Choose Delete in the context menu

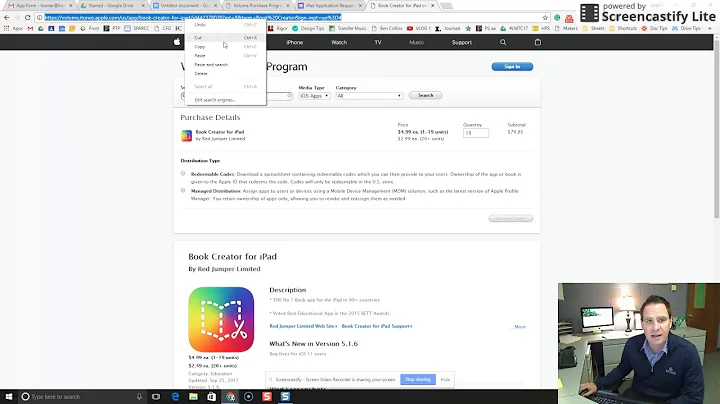[225, 73]
